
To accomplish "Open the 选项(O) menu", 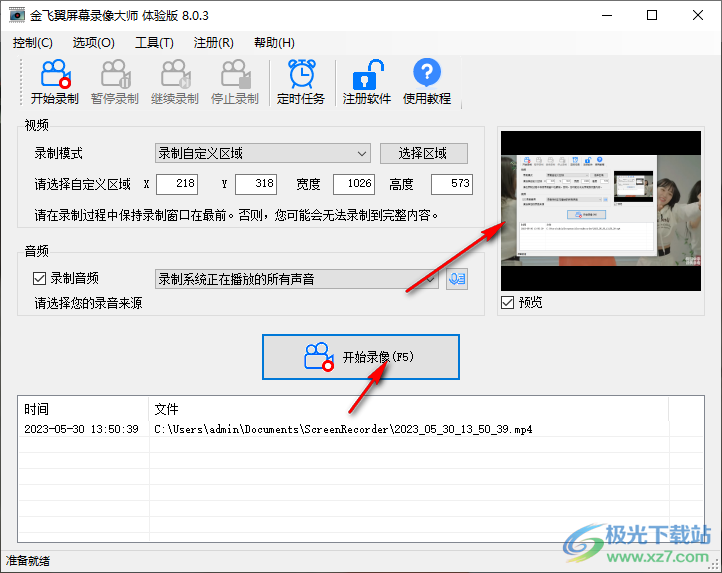I will coord(93,43).
